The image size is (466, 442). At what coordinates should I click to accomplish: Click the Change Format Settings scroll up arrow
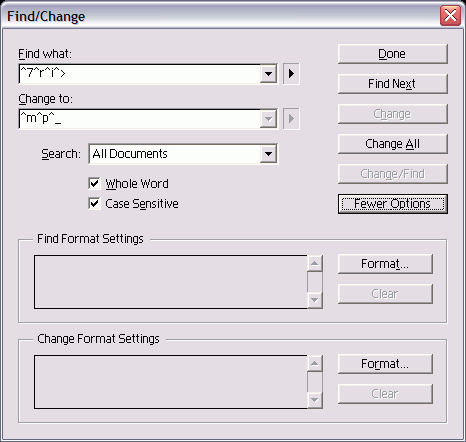coord(315,364)
